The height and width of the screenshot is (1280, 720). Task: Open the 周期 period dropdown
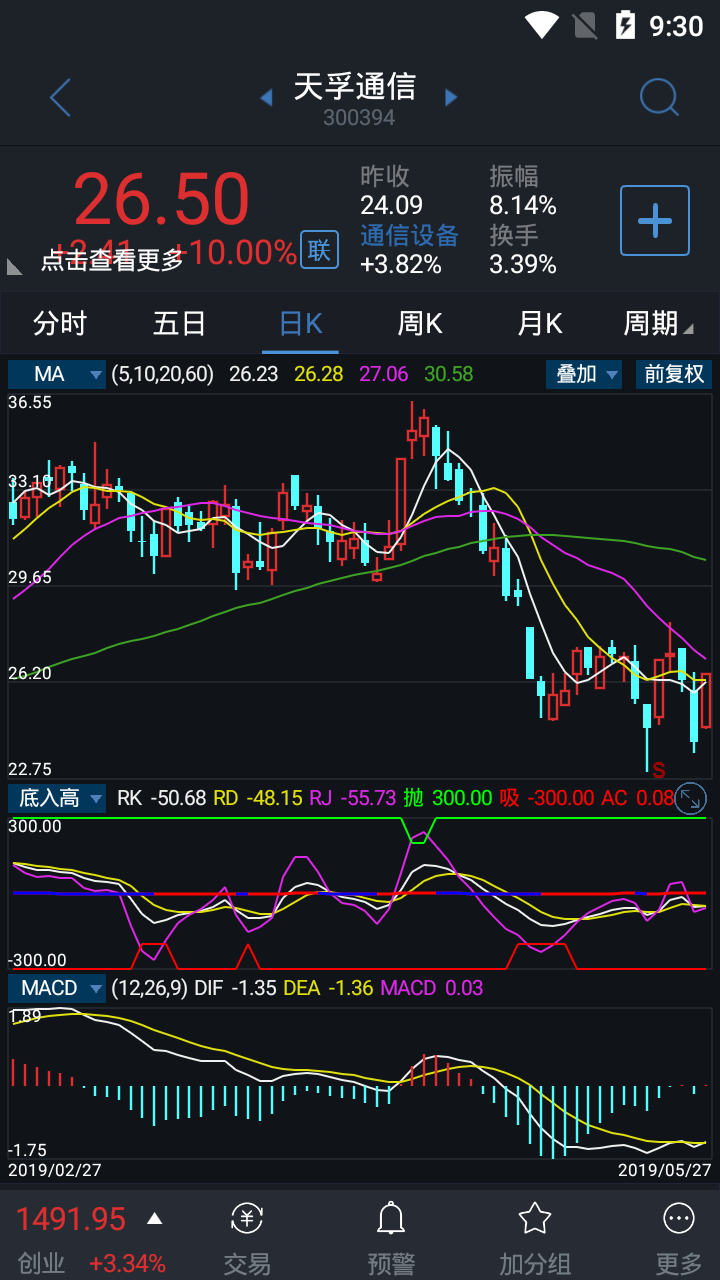[x=658, y=324]
